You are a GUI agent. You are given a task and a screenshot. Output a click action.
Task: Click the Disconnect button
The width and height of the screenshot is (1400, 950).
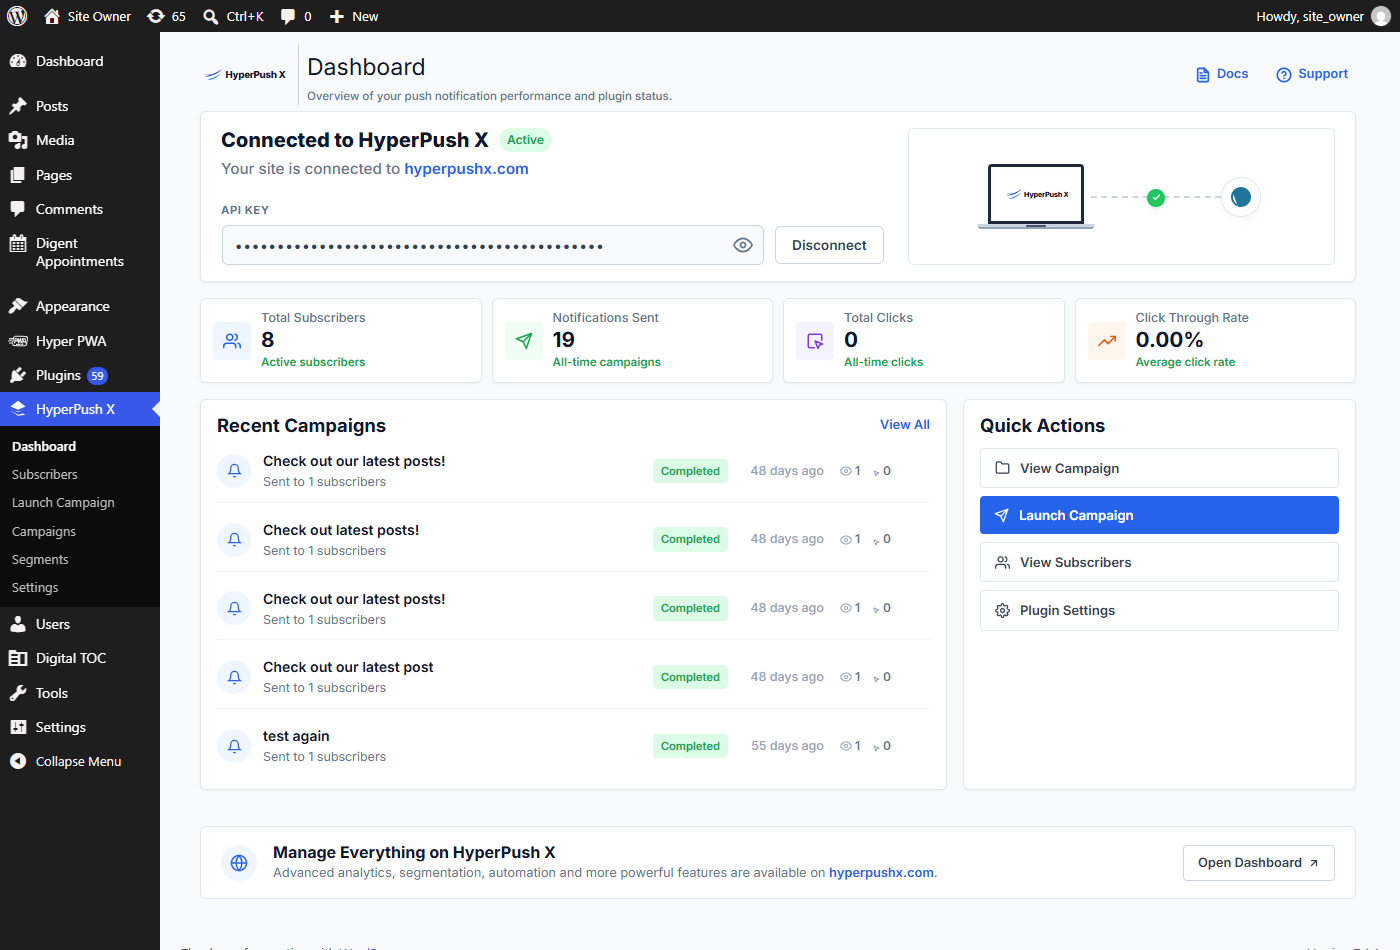click(829, 245)
